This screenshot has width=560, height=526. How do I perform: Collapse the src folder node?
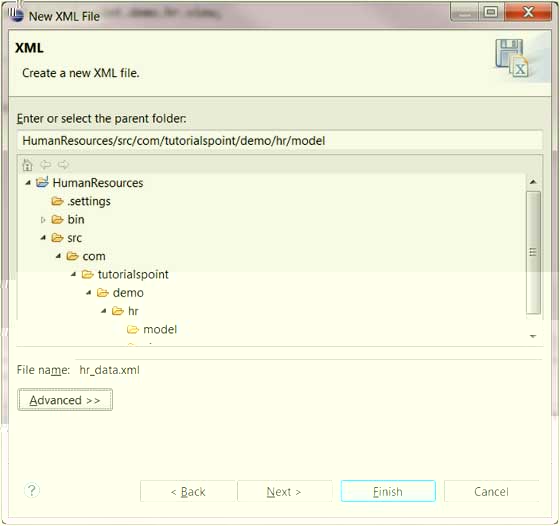click(43, 237)
